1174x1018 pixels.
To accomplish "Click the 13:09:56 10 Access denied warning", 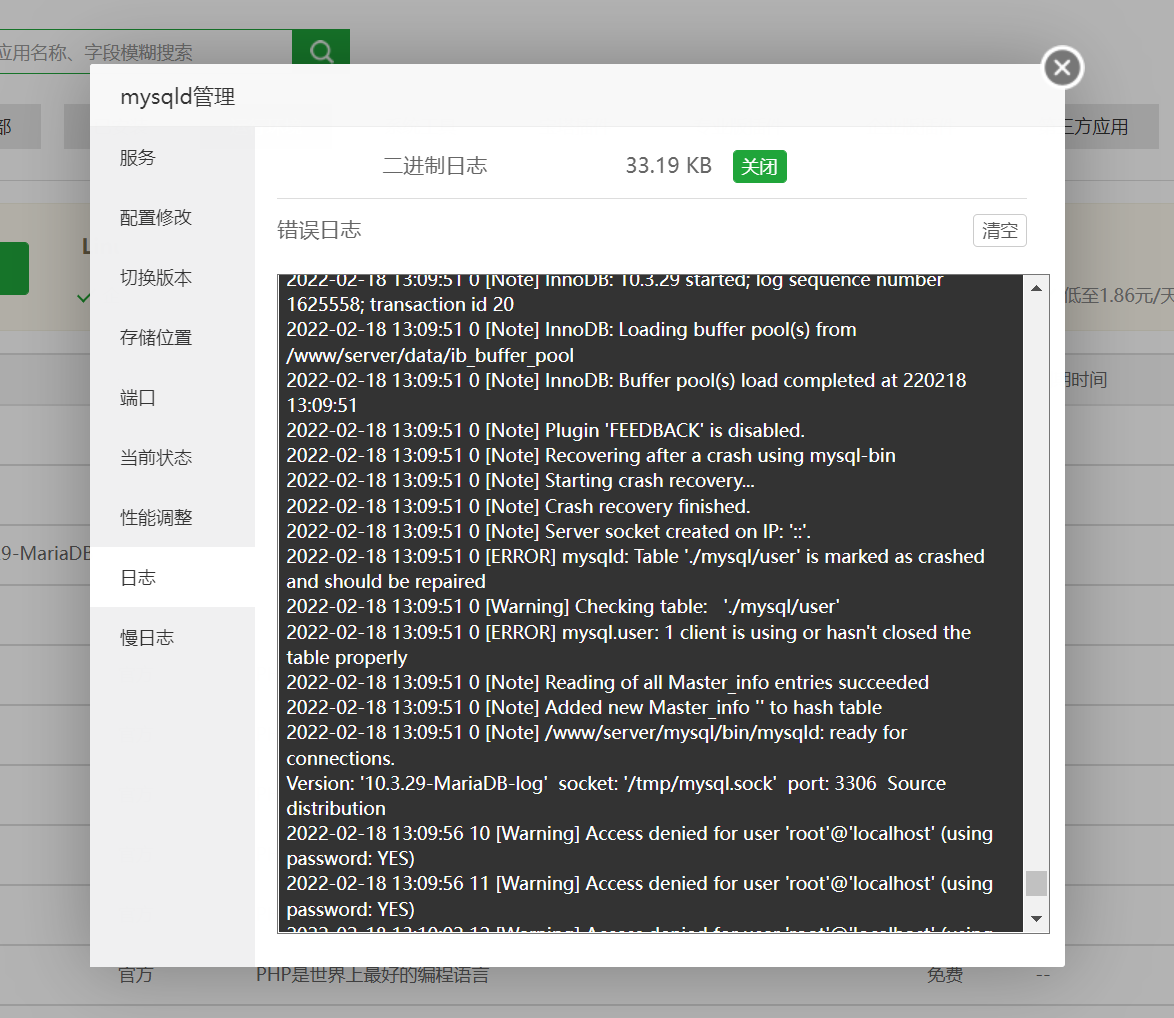I will tap(639, 846).
